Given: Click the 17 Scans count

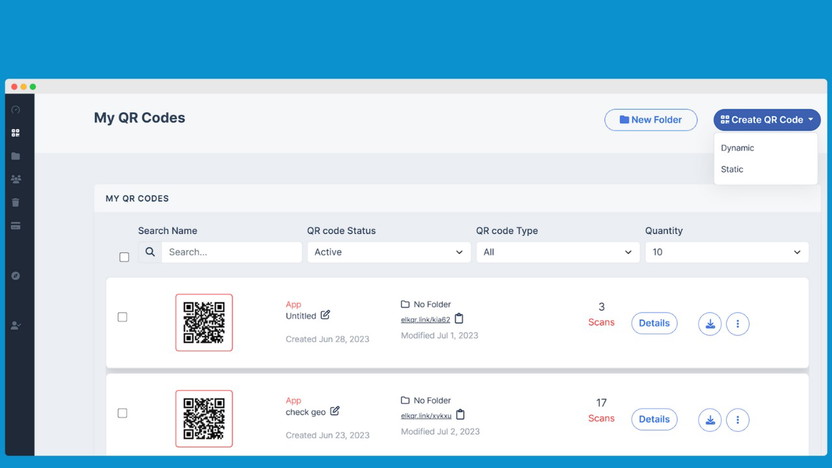Looking at the screenshot, I should coord(601,410).
